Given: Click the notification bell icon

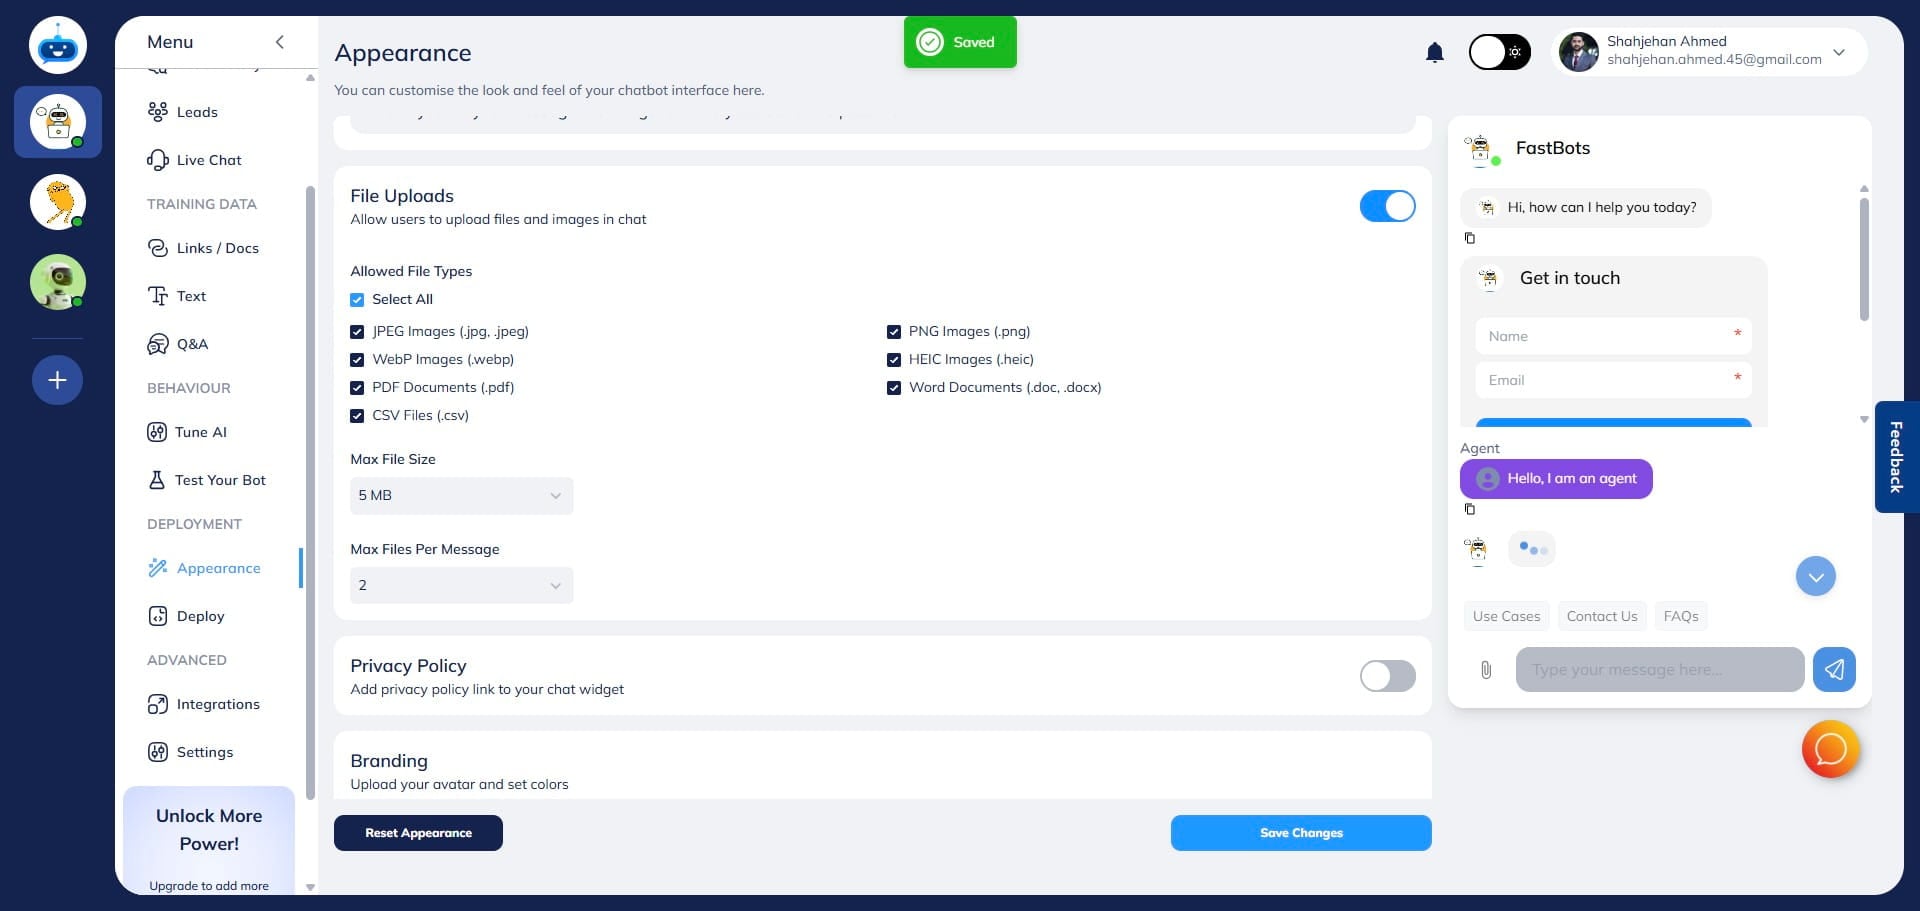Looking at the screenshot, I should point(1435,52).
